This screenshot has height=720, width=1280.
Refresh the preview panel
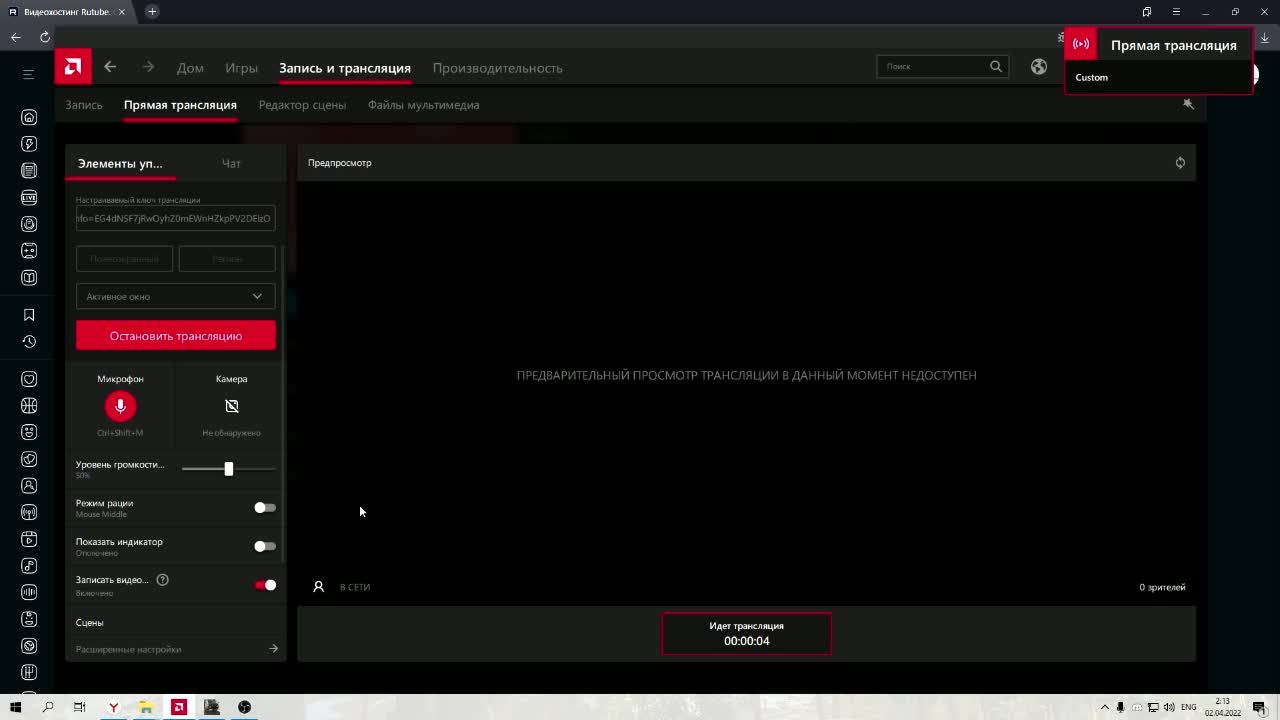tap(1180, 163)
